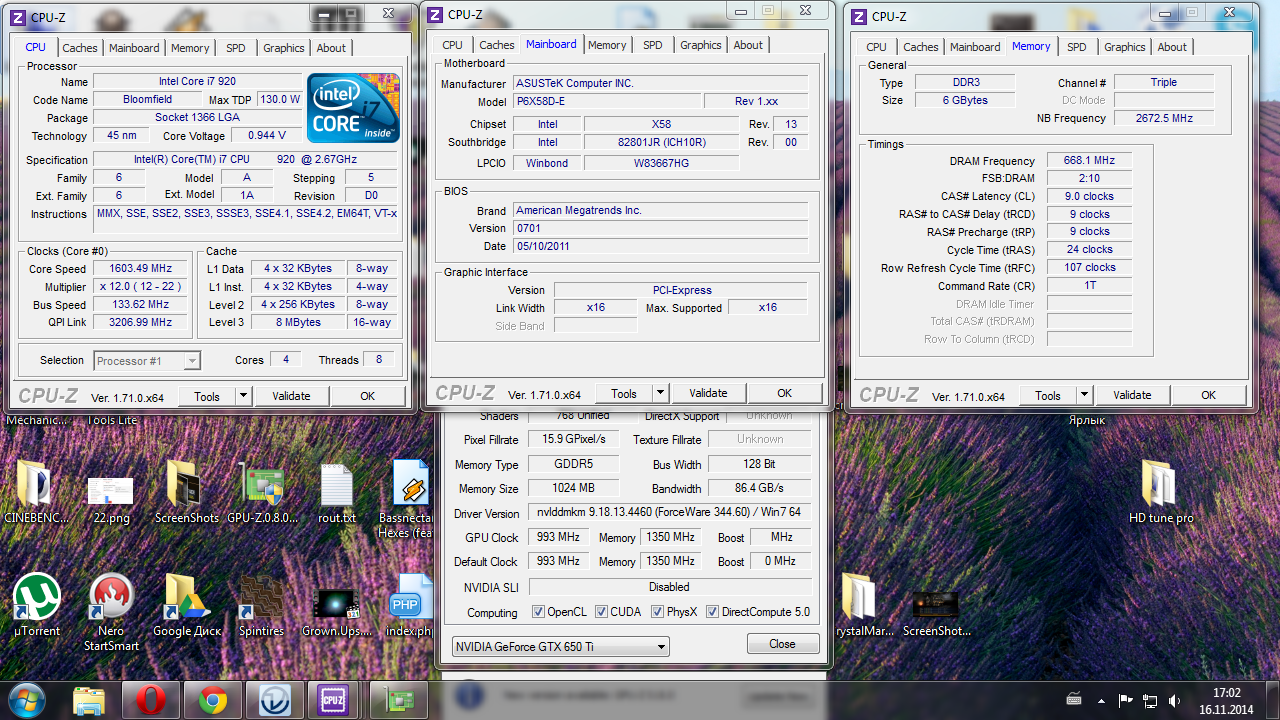Image resolution: width=1280 pixels, height=720 pixels.
Task: Uncheck the DirectCompute 5.0 checkbox
Action: (713, 612)
